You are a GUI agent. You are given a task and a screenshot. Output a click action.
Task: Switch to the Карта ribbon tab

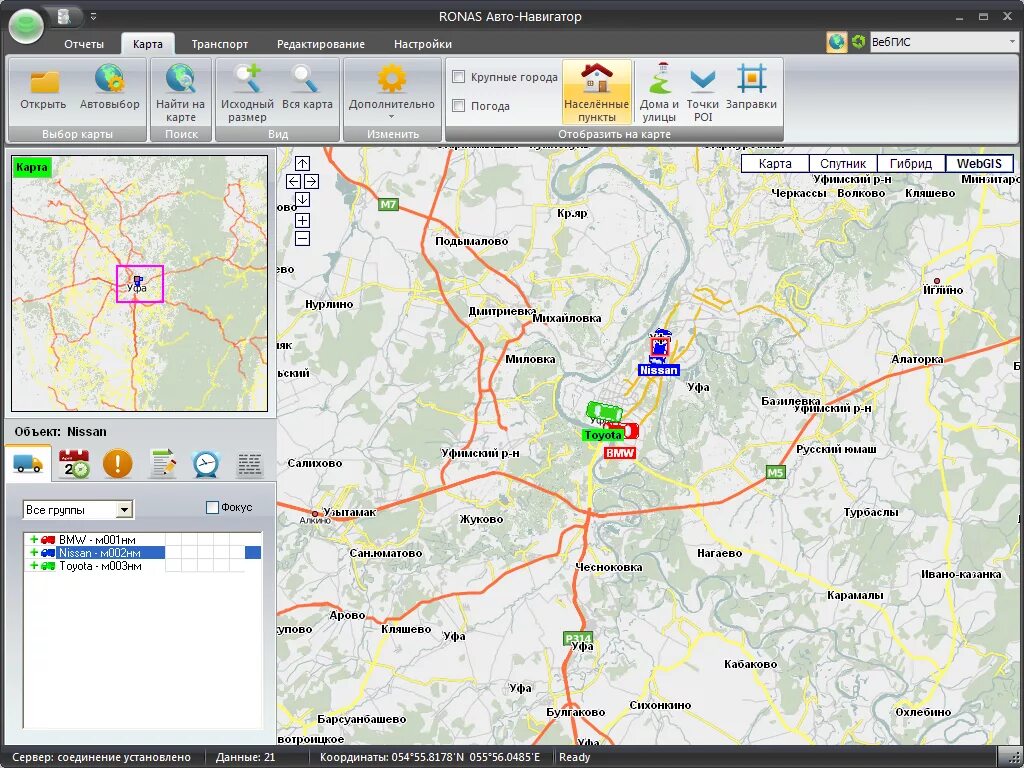[x=148, y=44]
